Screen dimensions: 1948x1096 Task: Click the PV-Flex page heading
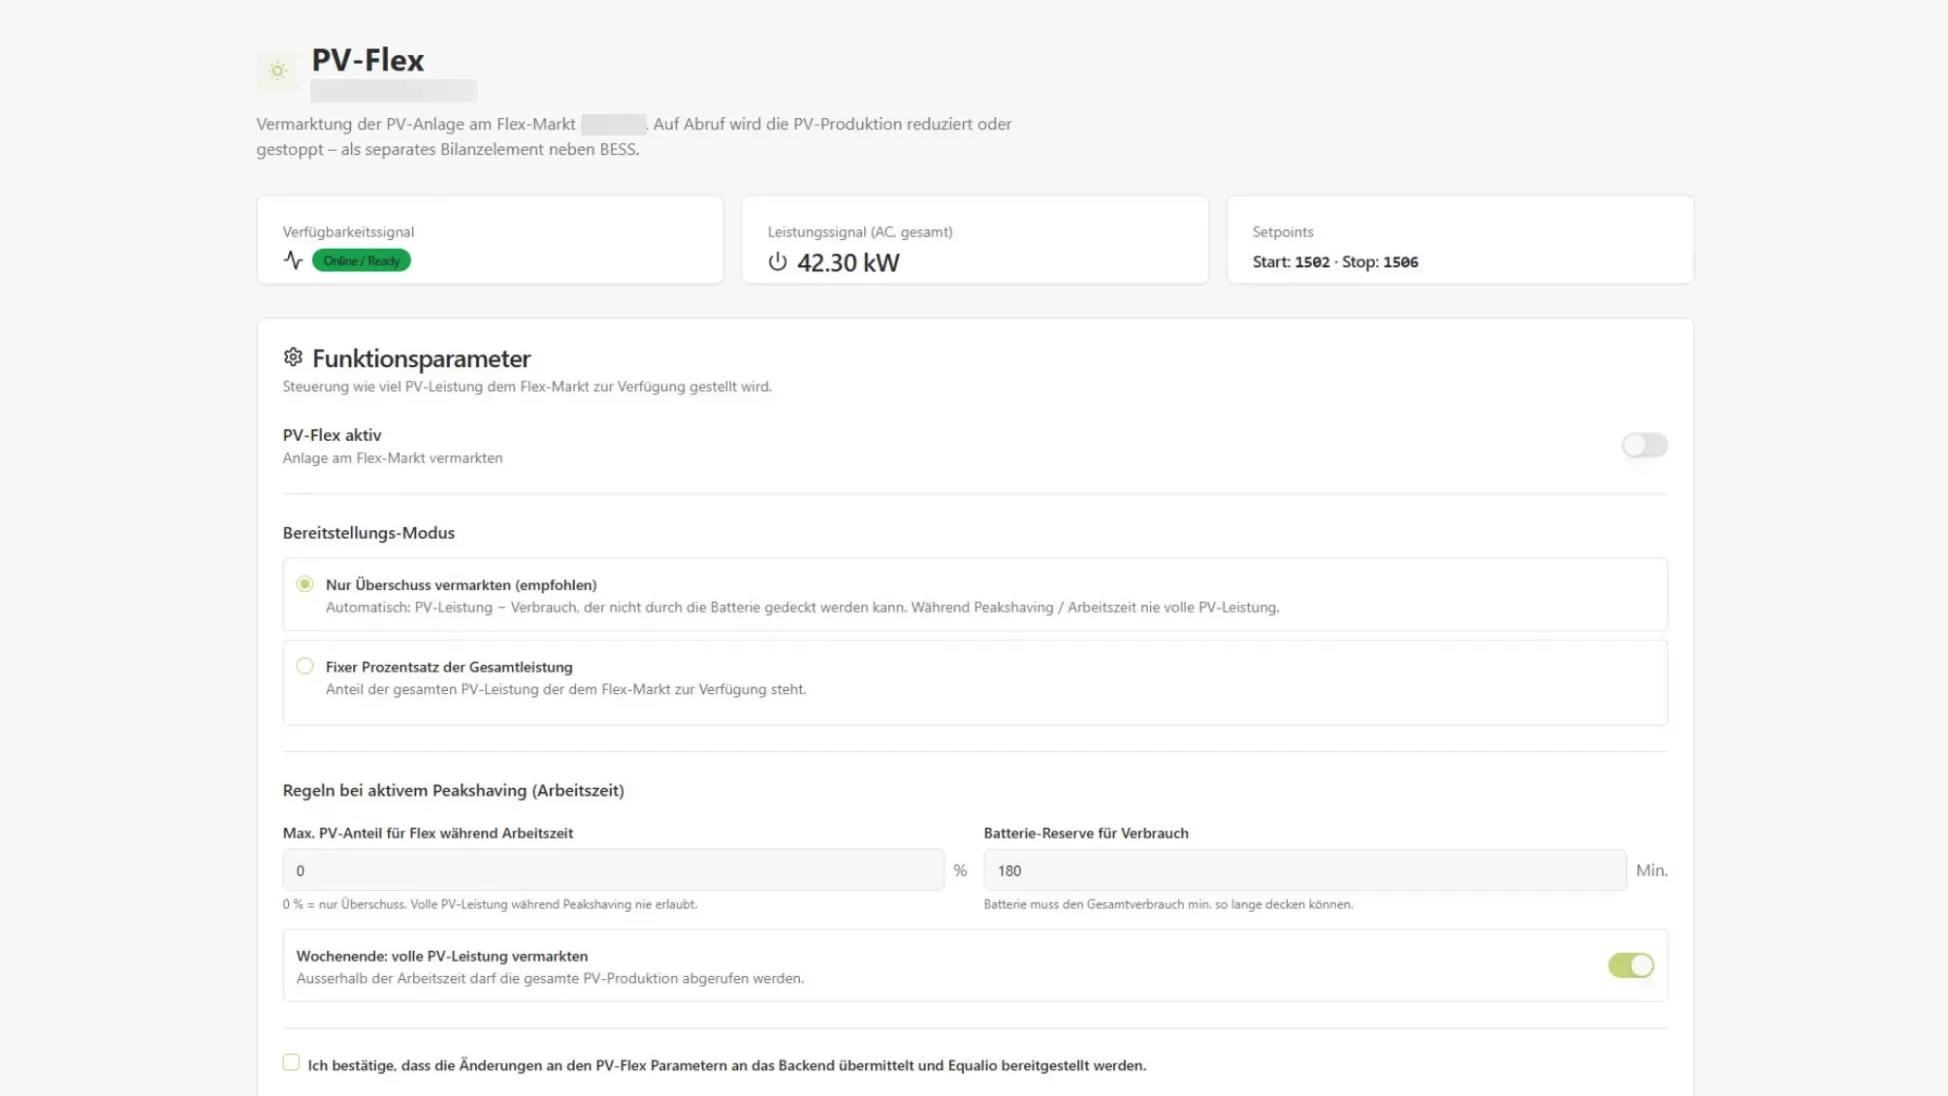(x=368, y=60)
